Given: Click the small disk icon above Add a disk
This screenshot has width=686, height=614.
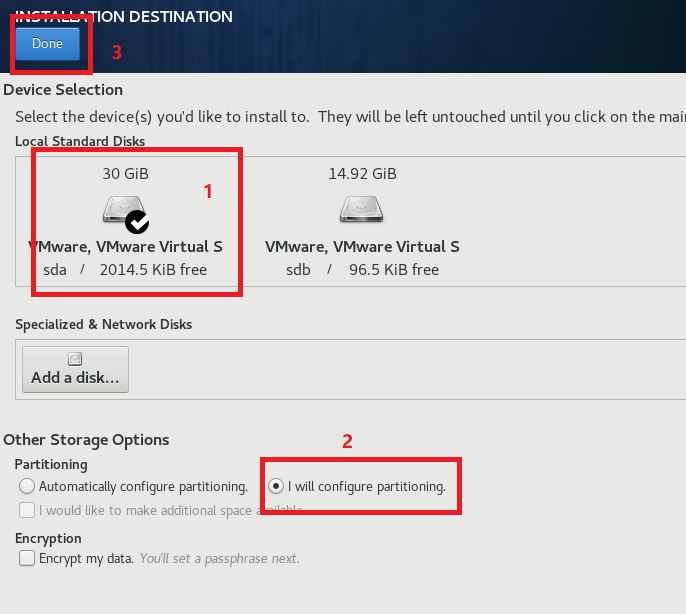Looking at the screenshot, I should tap(75, 359).
